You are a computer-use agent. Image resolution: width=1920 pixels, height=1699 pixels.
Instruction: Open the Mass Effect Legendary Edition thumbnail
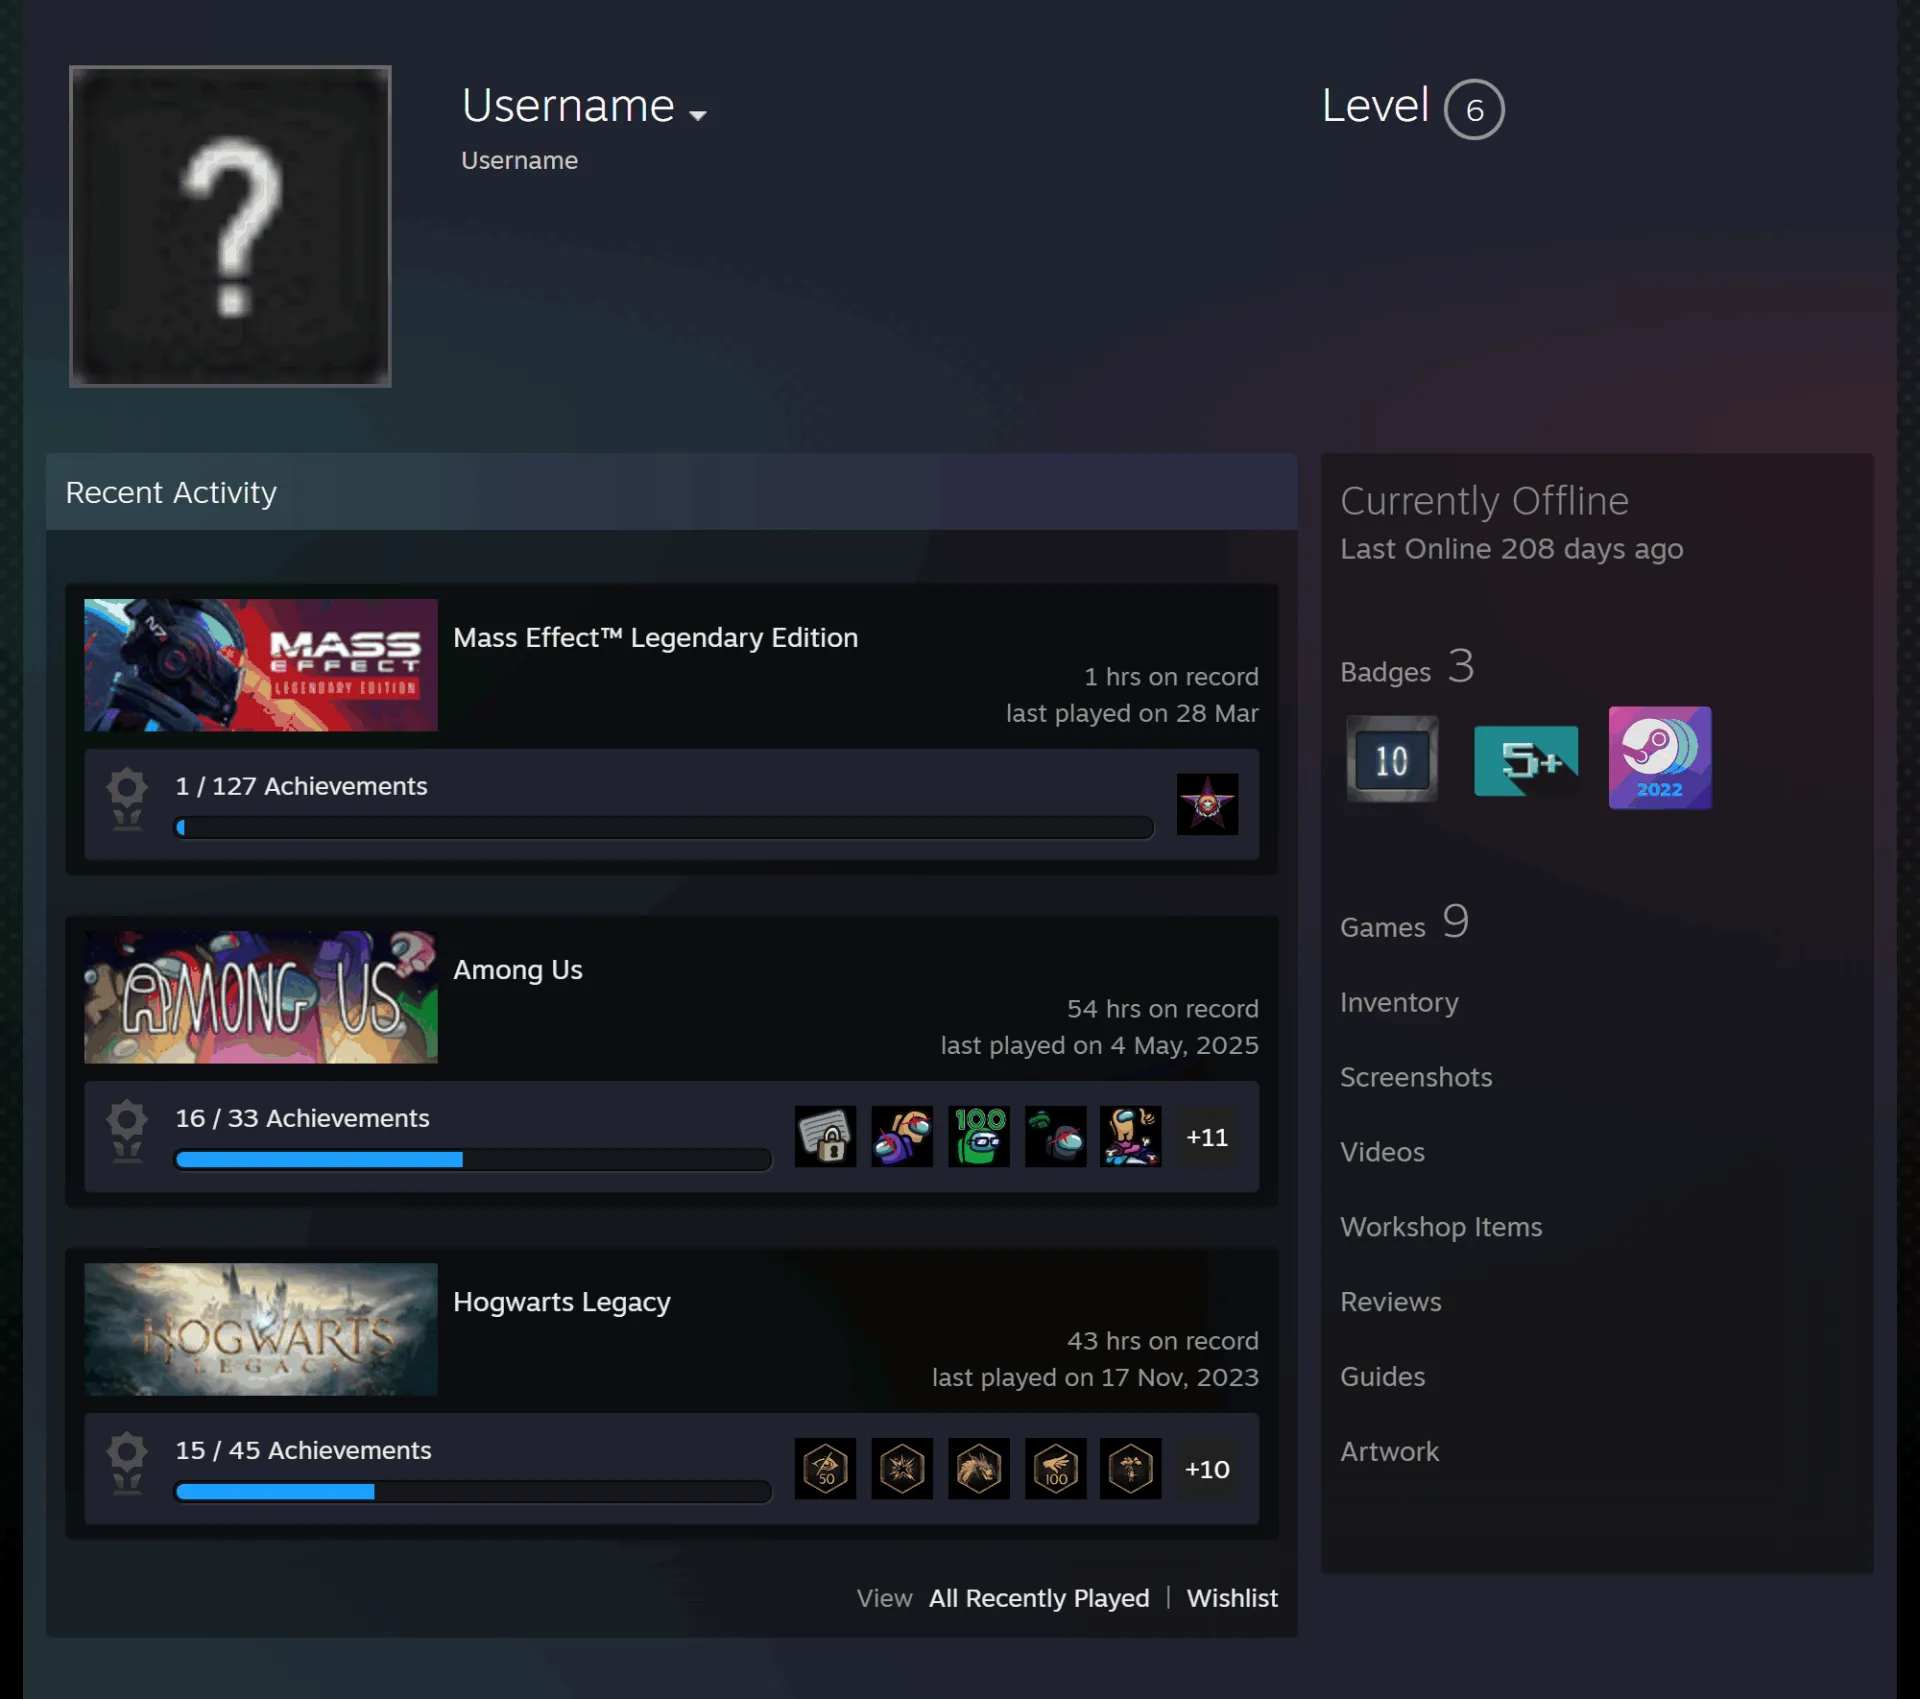[261, 665]
